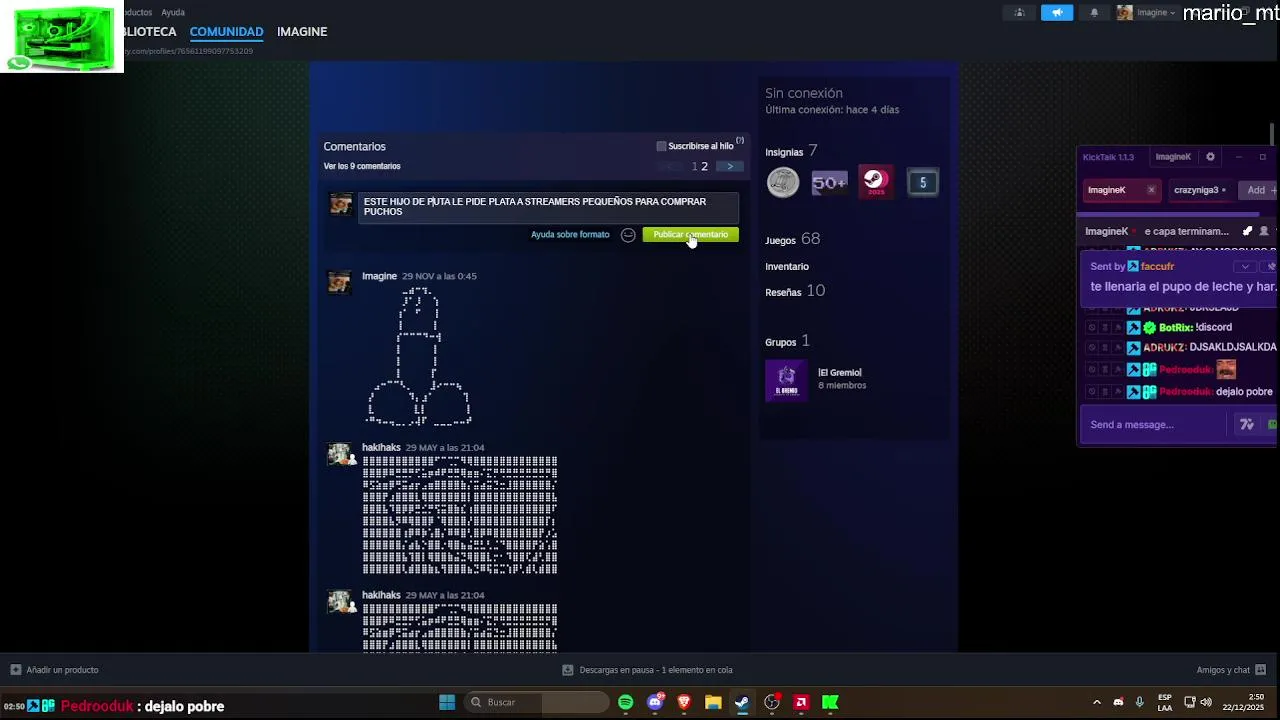Open Steam from the taskbar
Viewport: 1280px width, 720px height.
[742, 702]
